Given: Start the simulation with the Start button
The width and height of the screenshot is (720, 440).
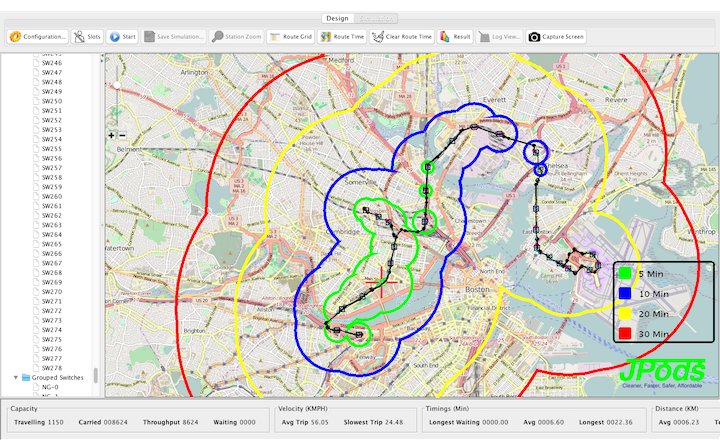Looking at the screenshot, I should 122,37.
